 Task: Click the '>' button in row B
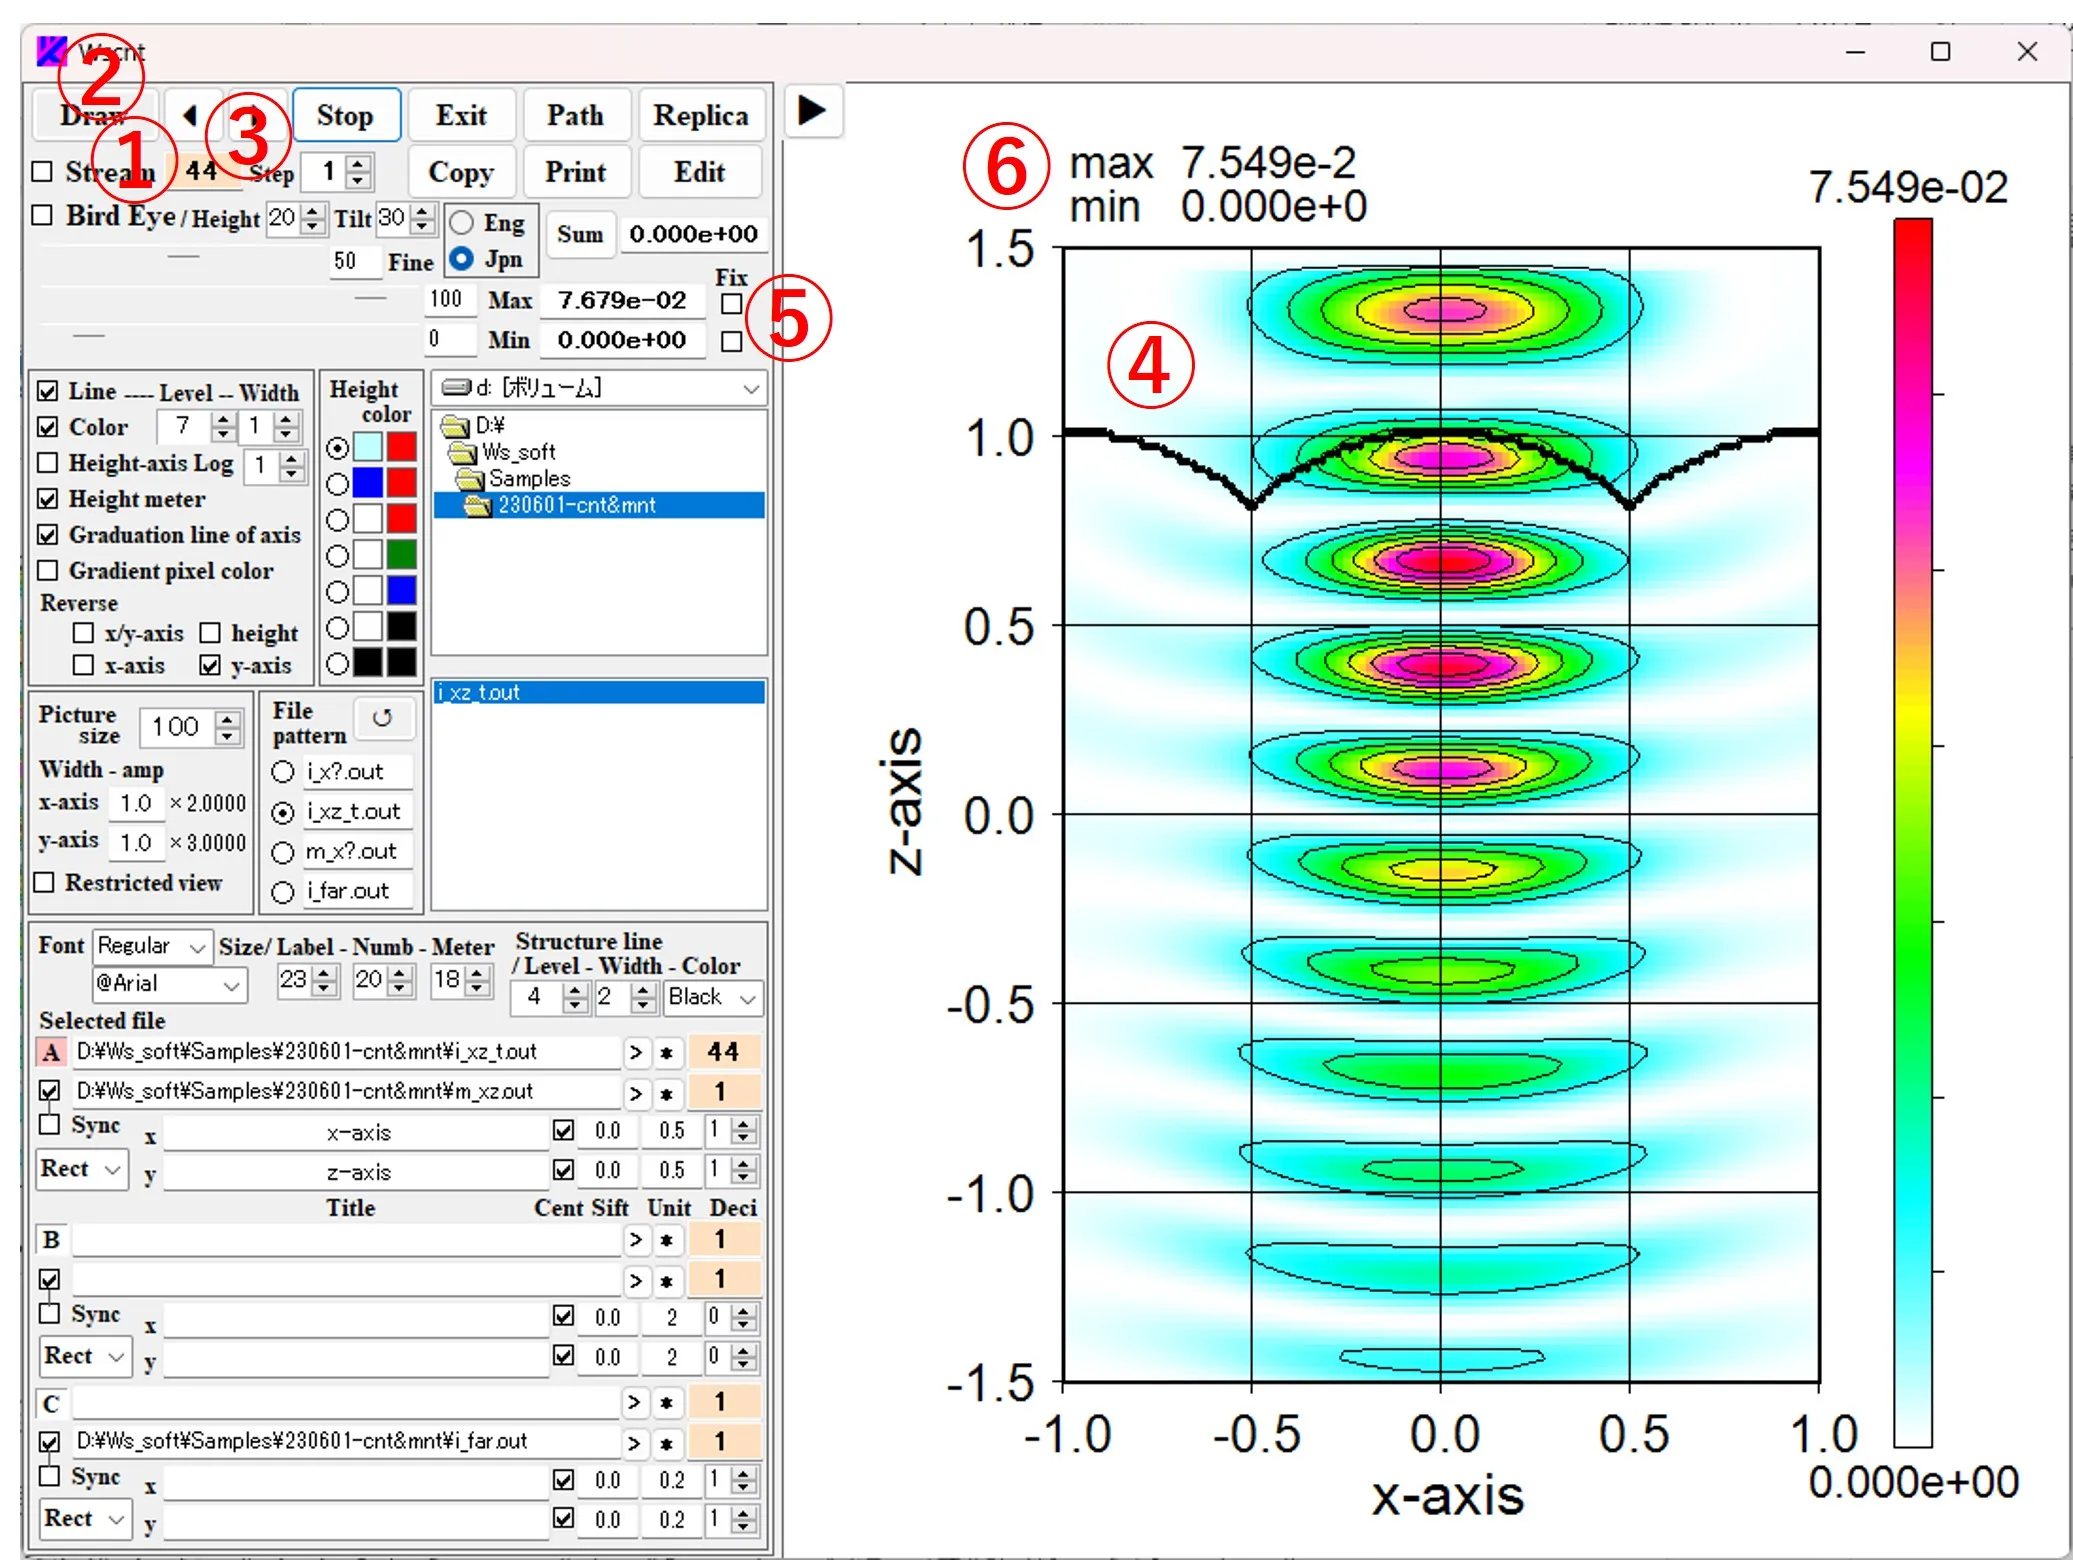[x=635, y=1240]
